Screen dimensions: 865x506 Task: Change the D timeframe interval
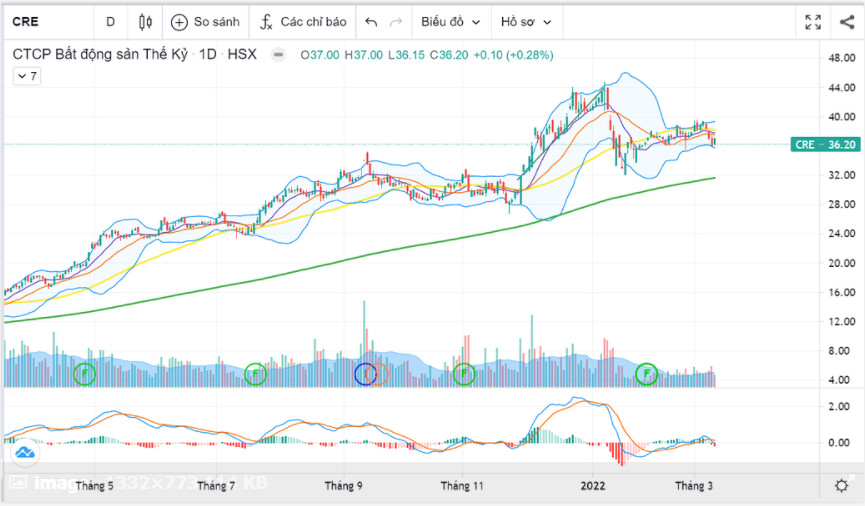pyautogui.click(x=110, y=22)
